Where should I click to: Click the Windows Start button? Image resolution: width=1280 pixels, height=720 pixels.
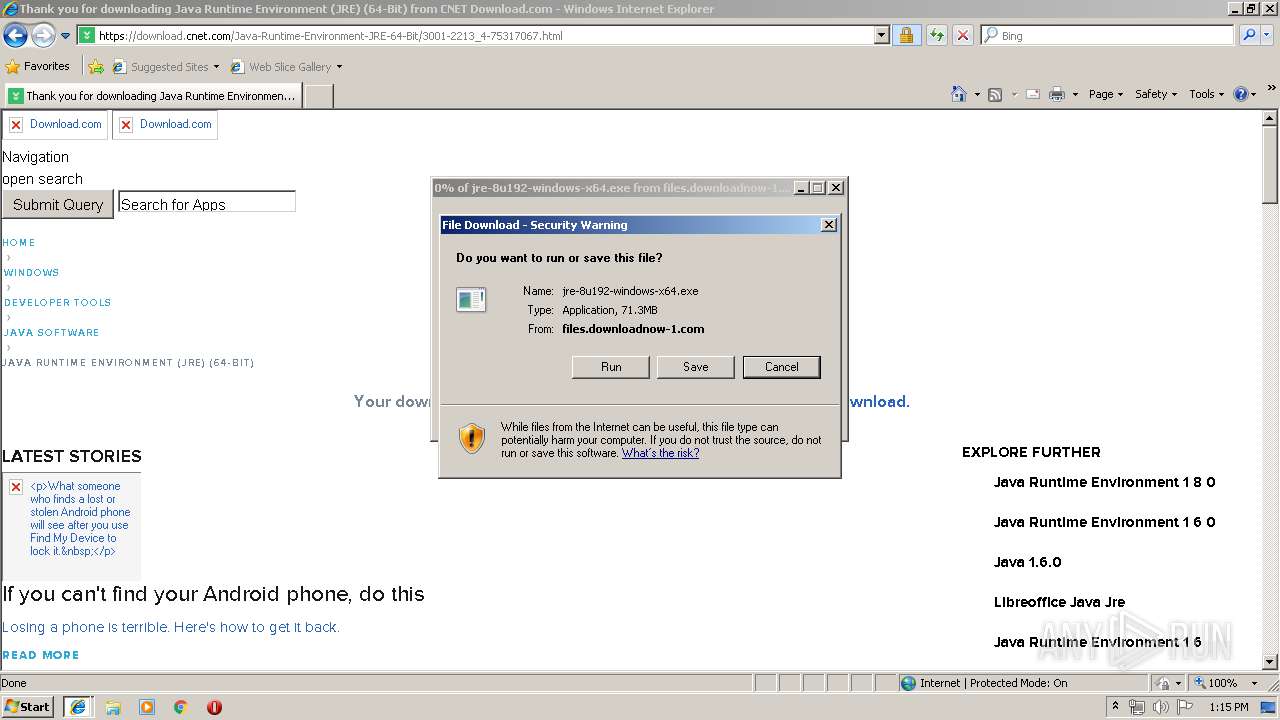(x=28, y=706)
